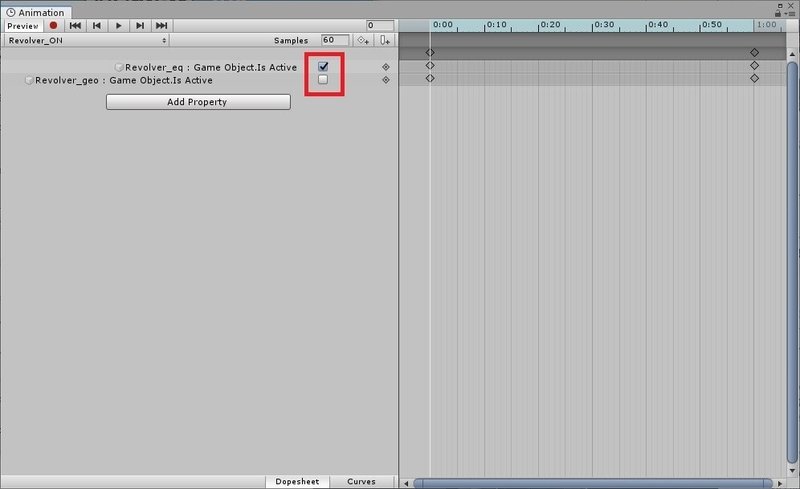Screen dimensions: 800x489
Task: Go to next keyframe
Action: [140, 26]
